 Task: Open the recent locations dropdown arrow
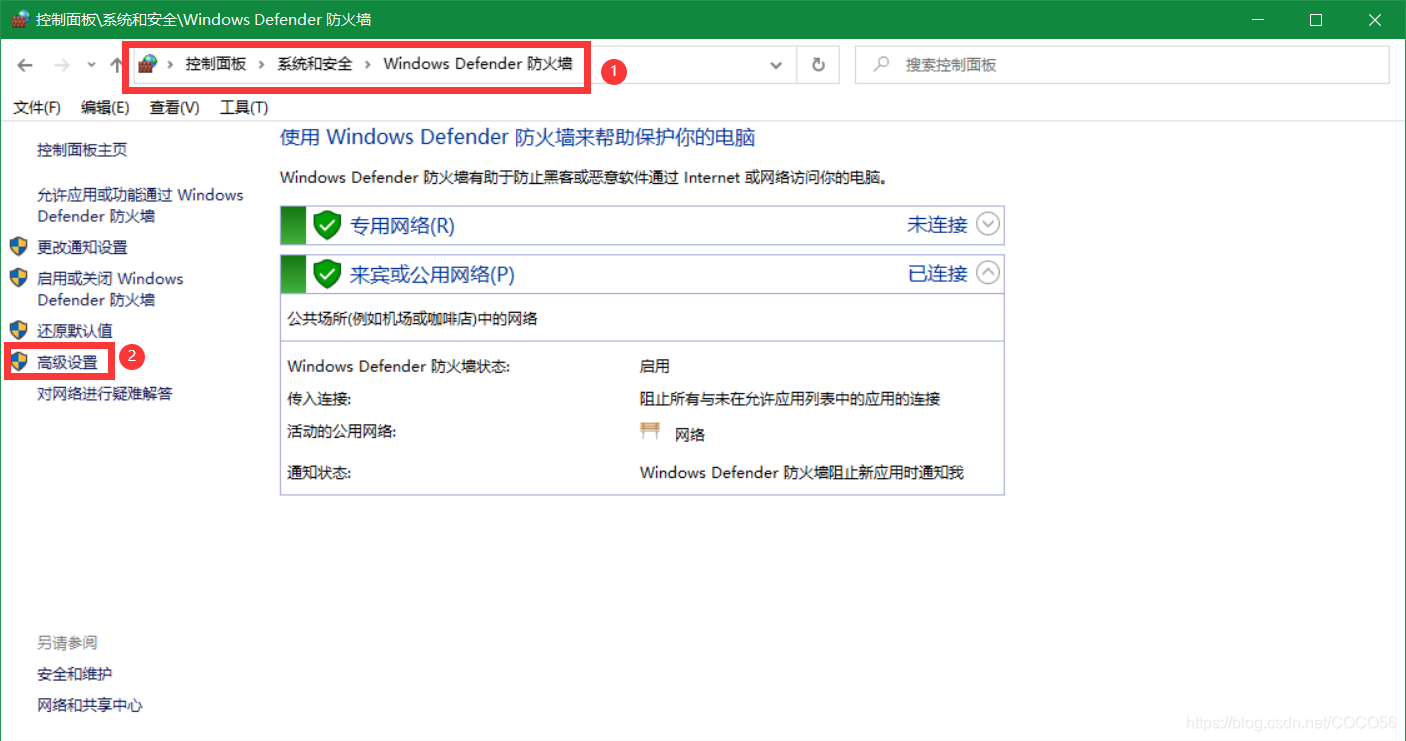coord(91,65)
